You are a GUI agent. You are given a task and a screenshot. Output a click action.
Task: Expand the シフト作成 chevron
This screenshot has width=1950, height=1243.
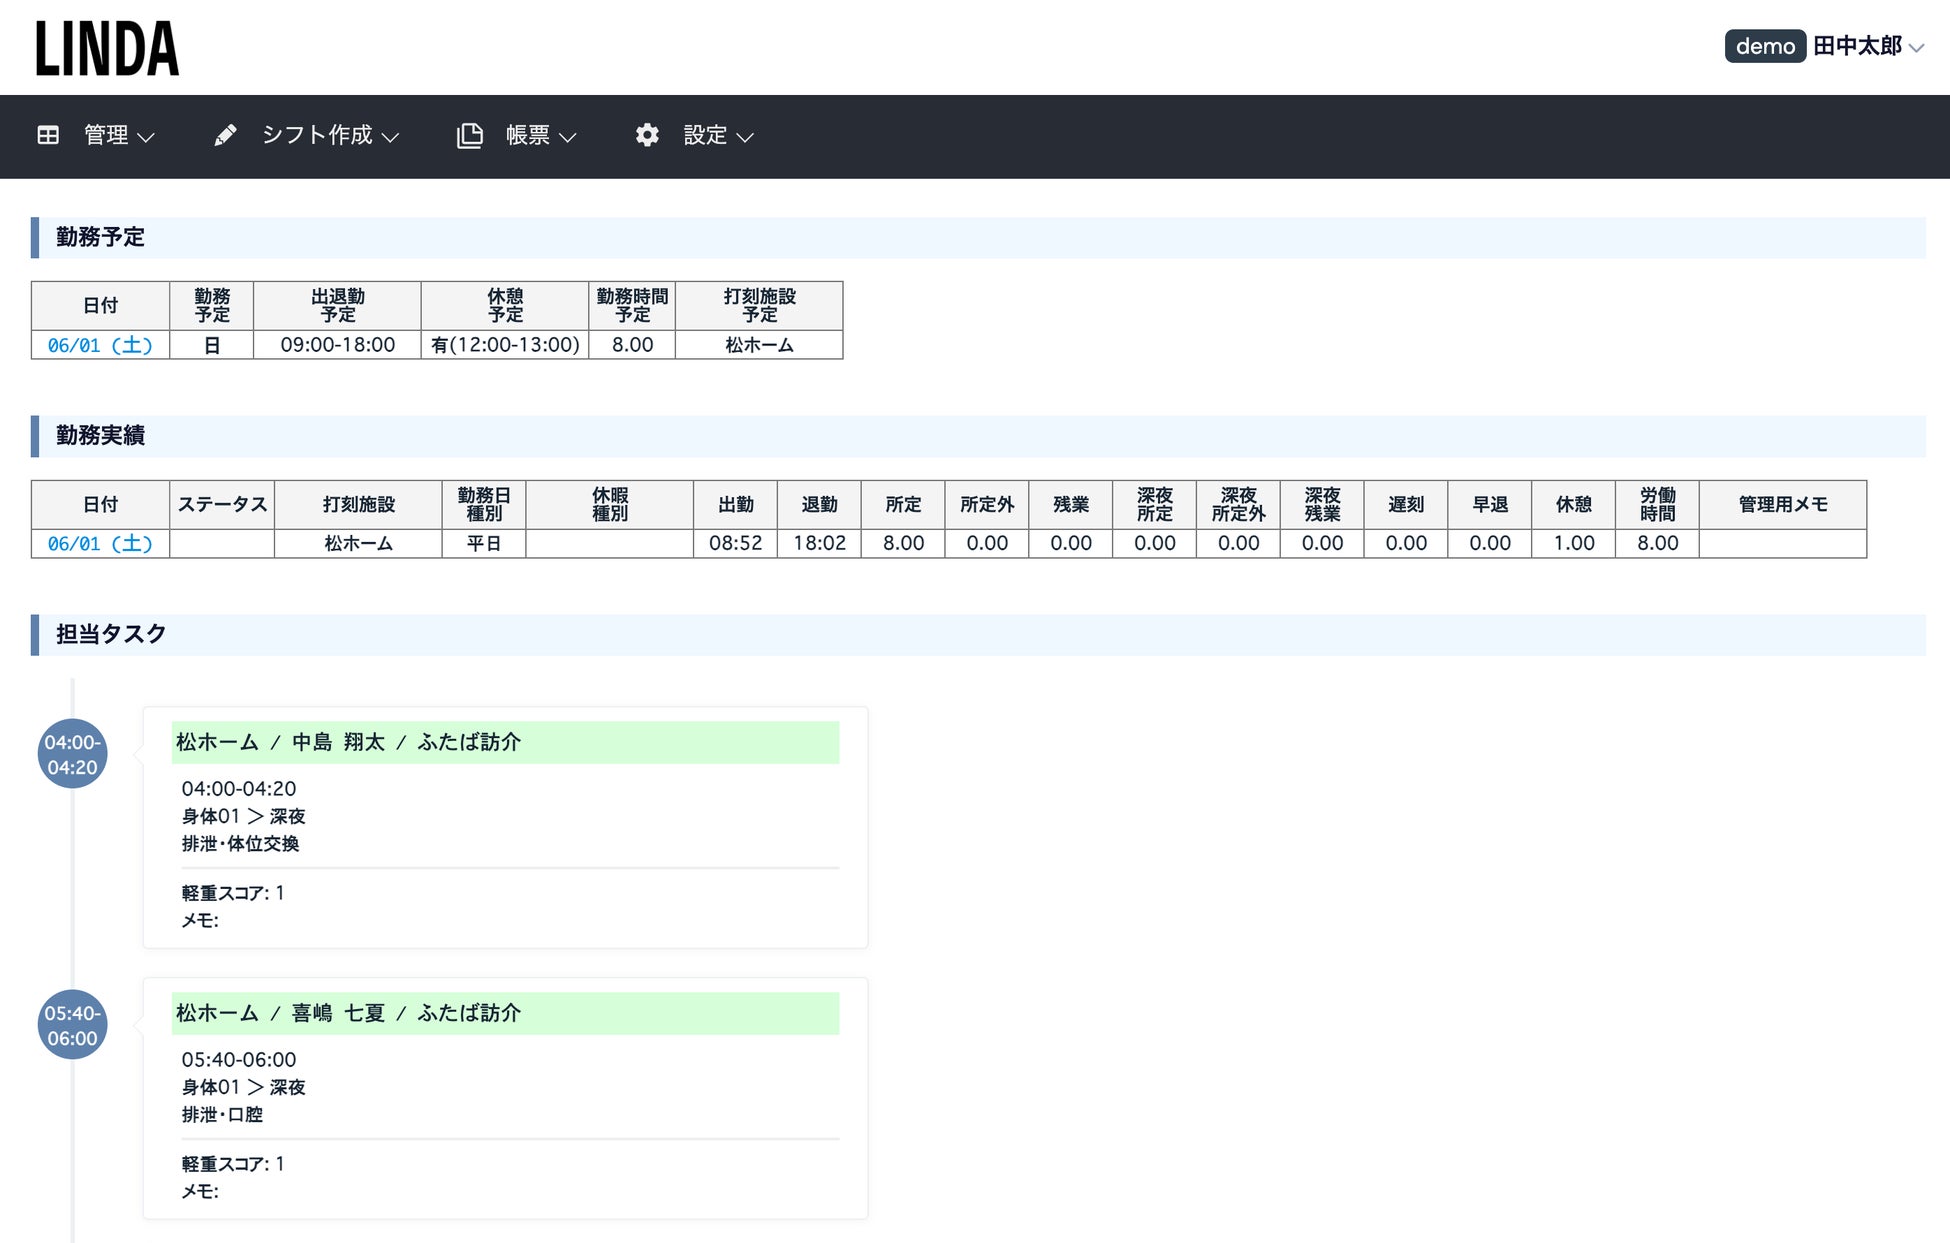tap(391, 137)
